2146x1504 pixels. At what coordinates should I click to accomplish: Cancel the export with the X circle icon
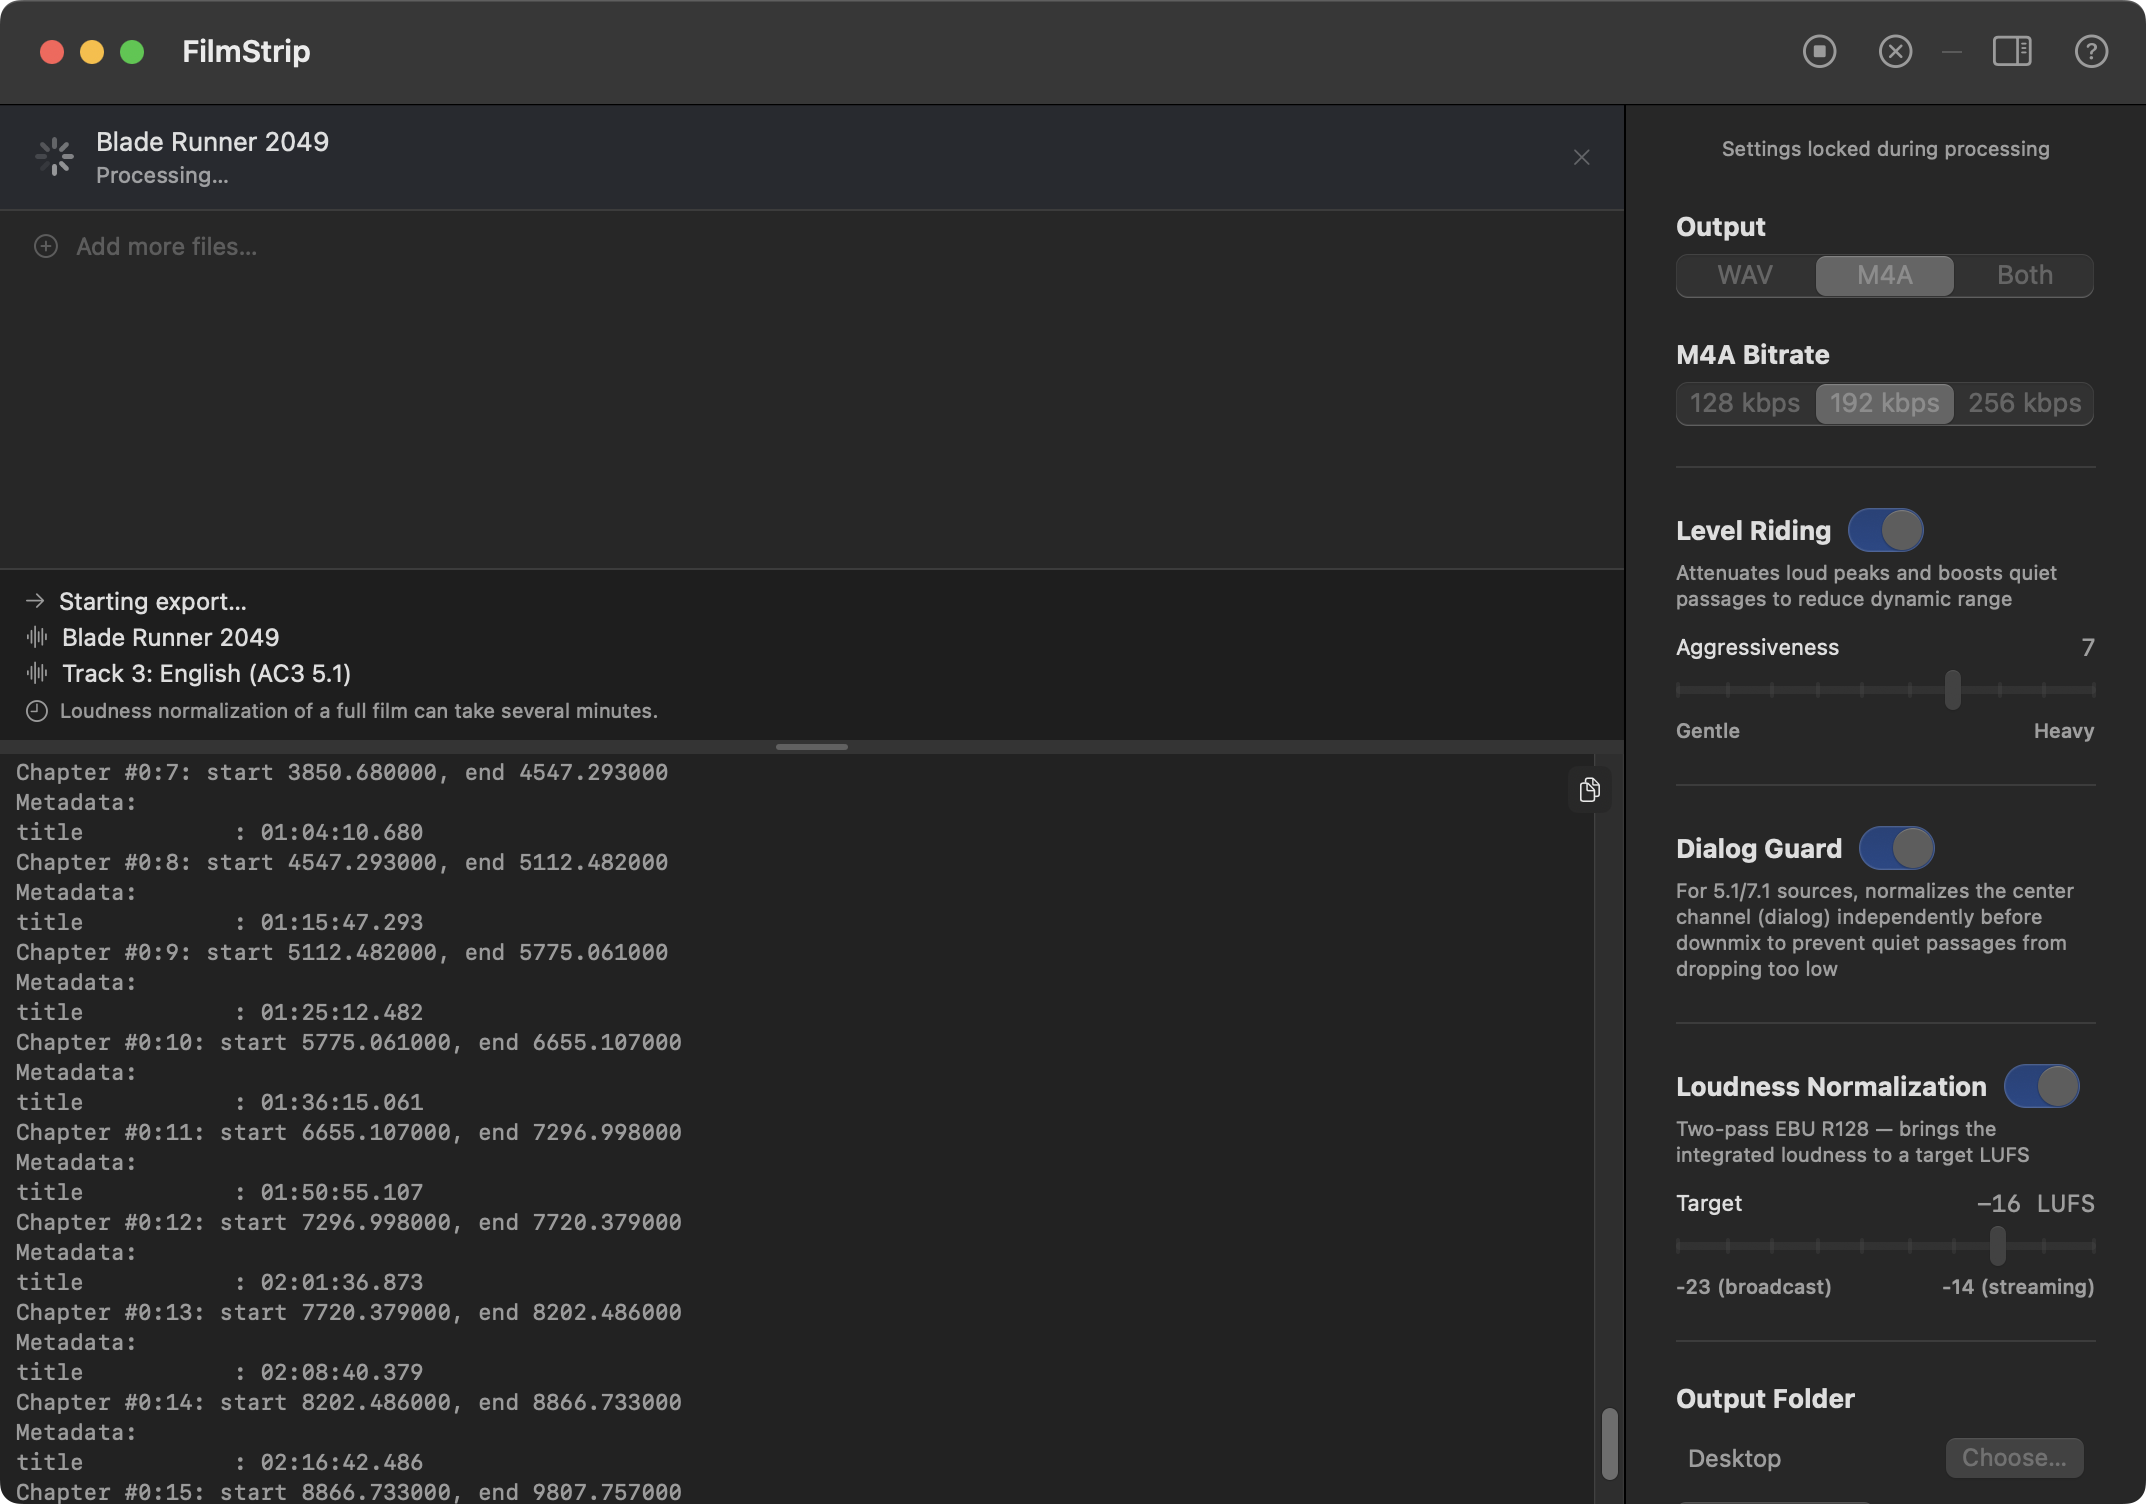(1894, 51)
